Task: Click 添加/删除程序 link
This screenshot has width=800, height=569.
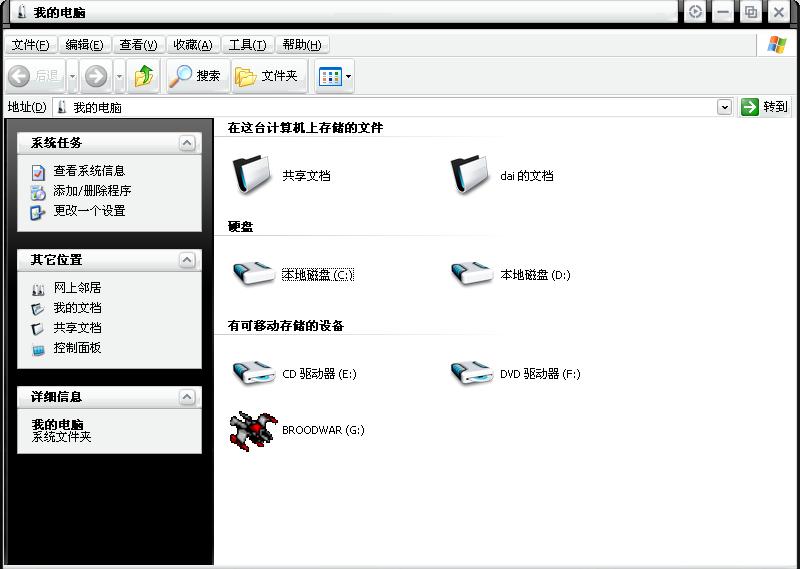Action: pos(92,191)
